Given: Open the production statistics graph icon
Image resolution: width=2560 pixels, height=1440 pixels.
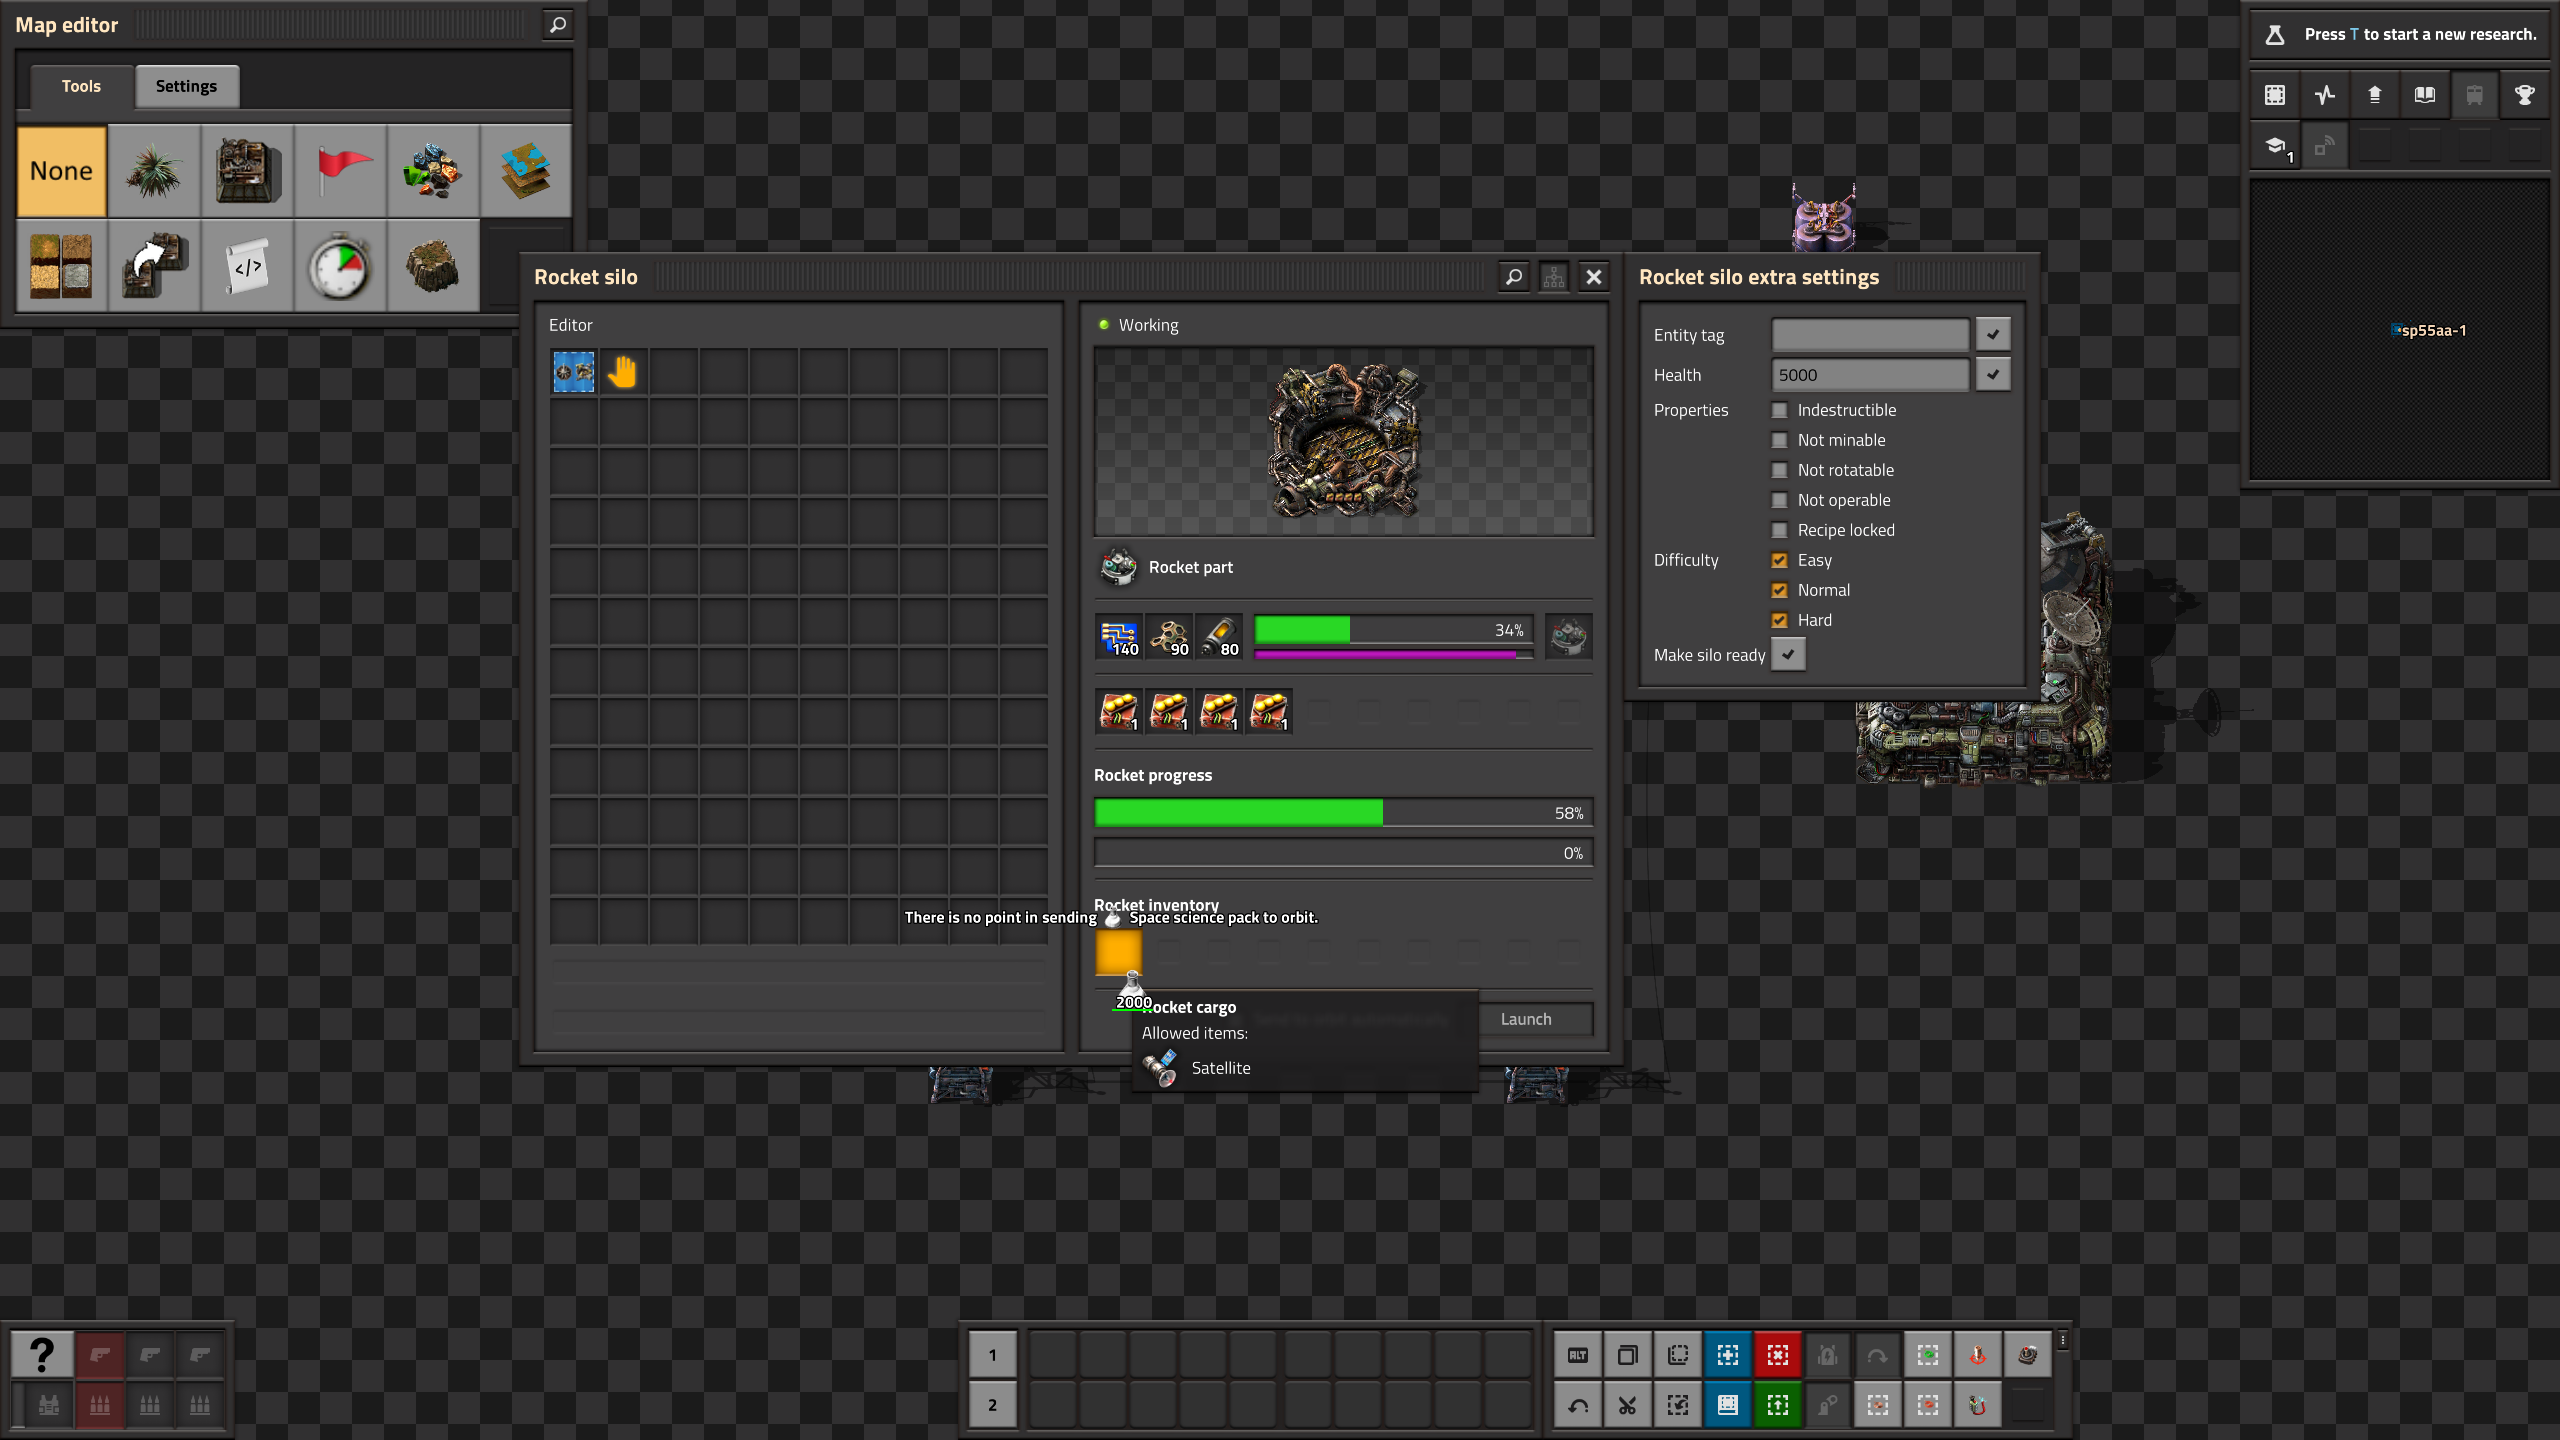Looking at the screenshot, I should point(2325,95).
